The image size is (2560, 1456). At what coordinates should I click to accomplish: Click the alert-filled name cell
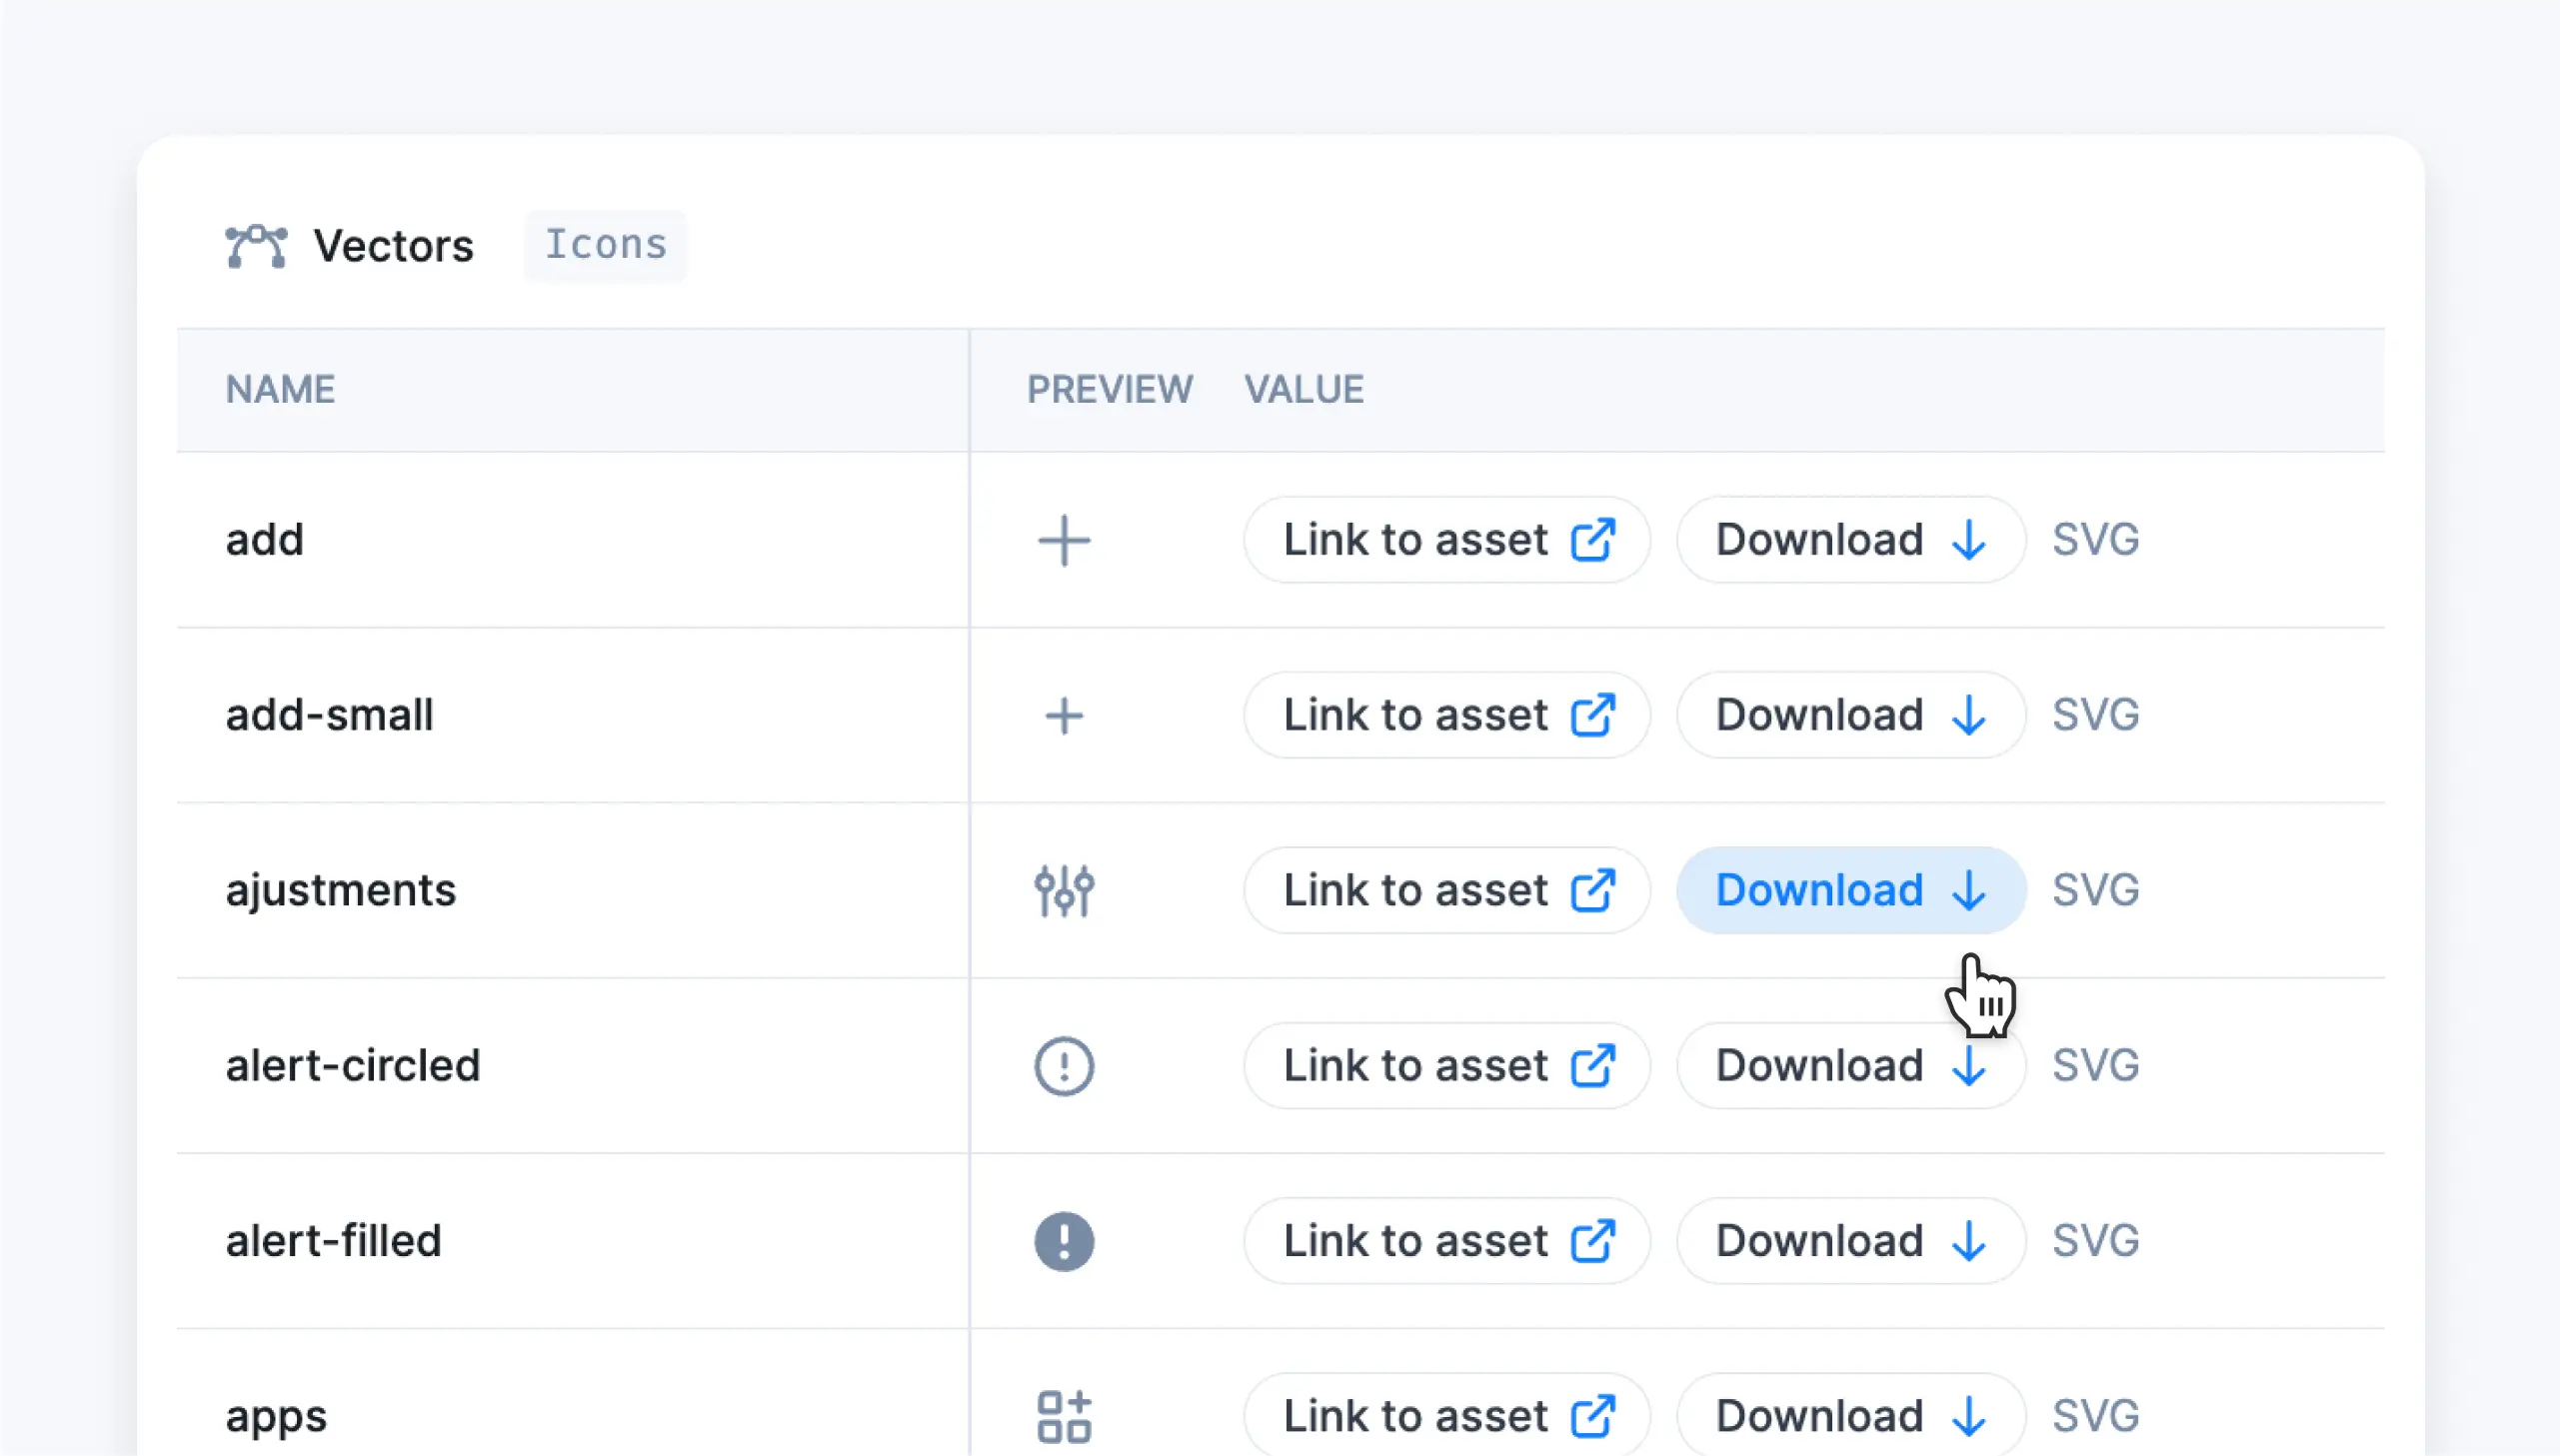(x=333, y=1241)
